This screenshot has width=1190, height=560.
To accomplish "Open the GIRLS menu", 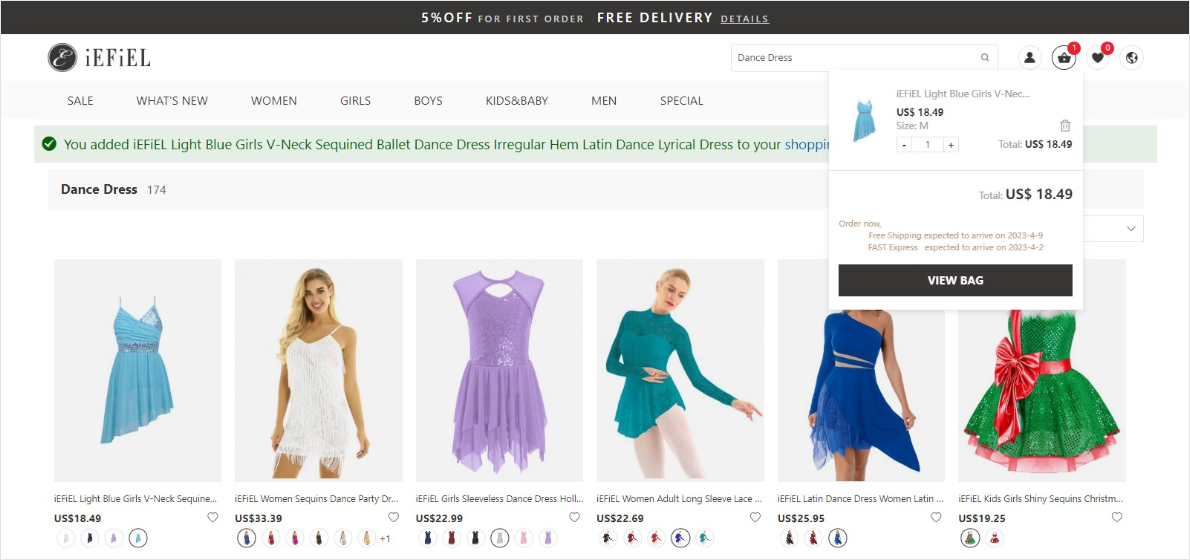I will pos(355,100).
